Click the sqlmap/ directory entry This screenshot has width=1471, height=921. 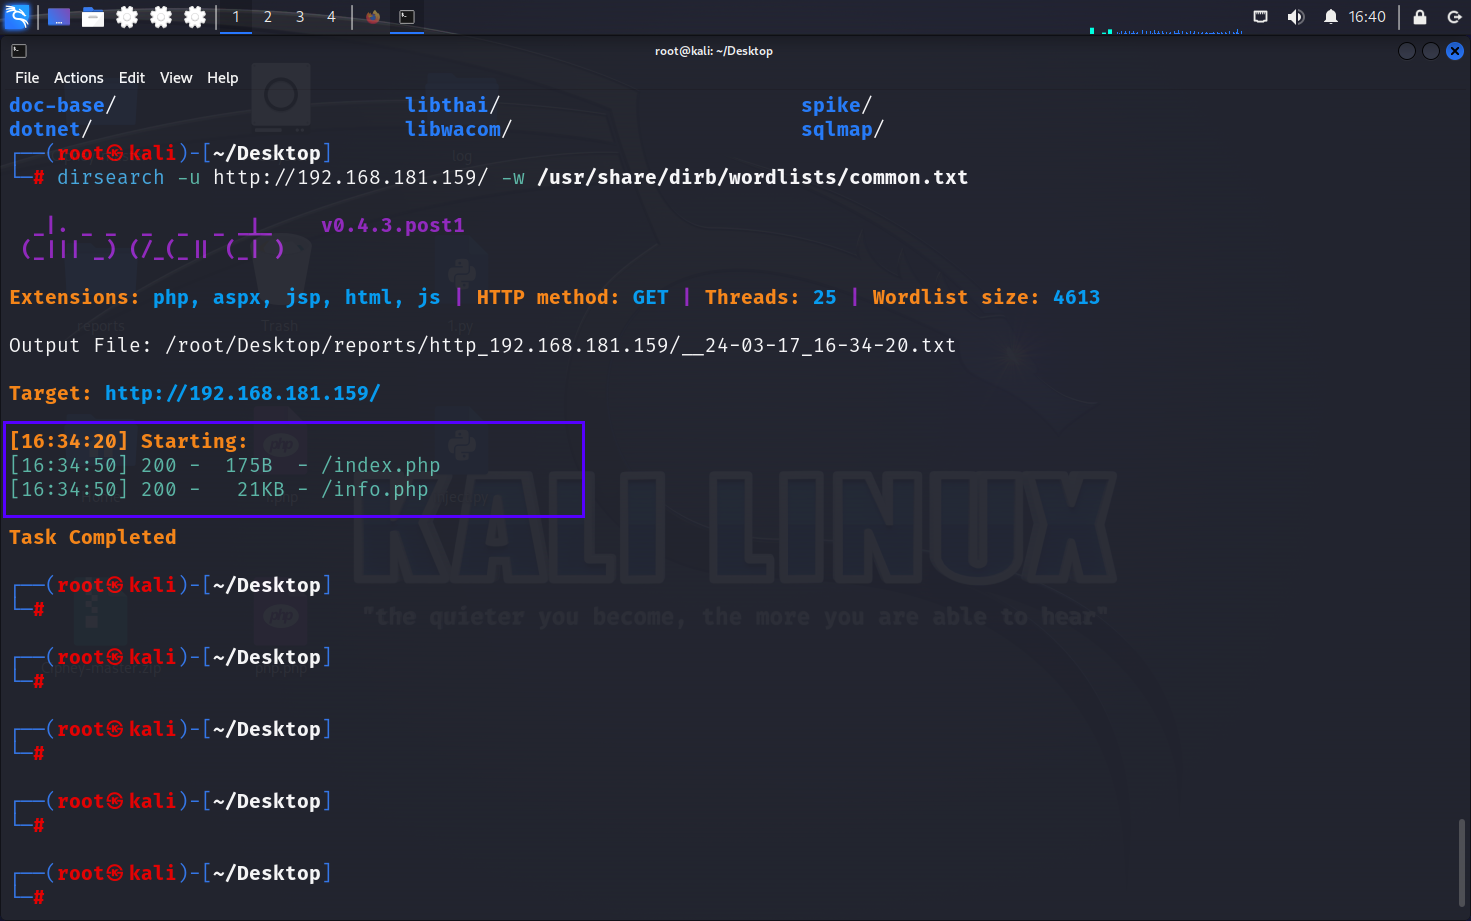[x=843, y=129]
